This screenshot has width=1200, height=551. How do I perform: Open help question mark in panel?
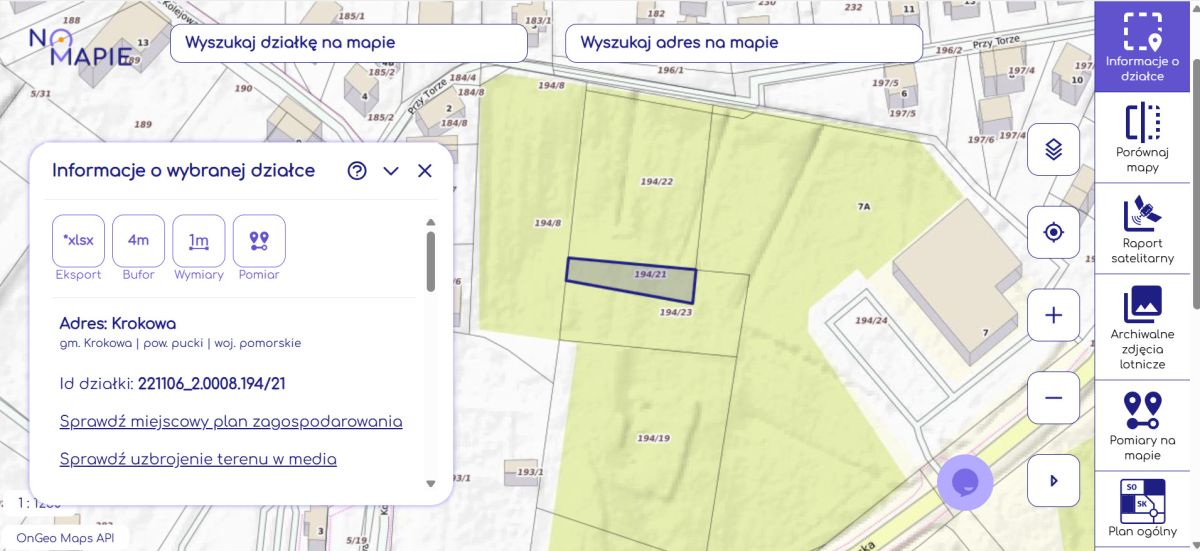click(x=357, y=171)
